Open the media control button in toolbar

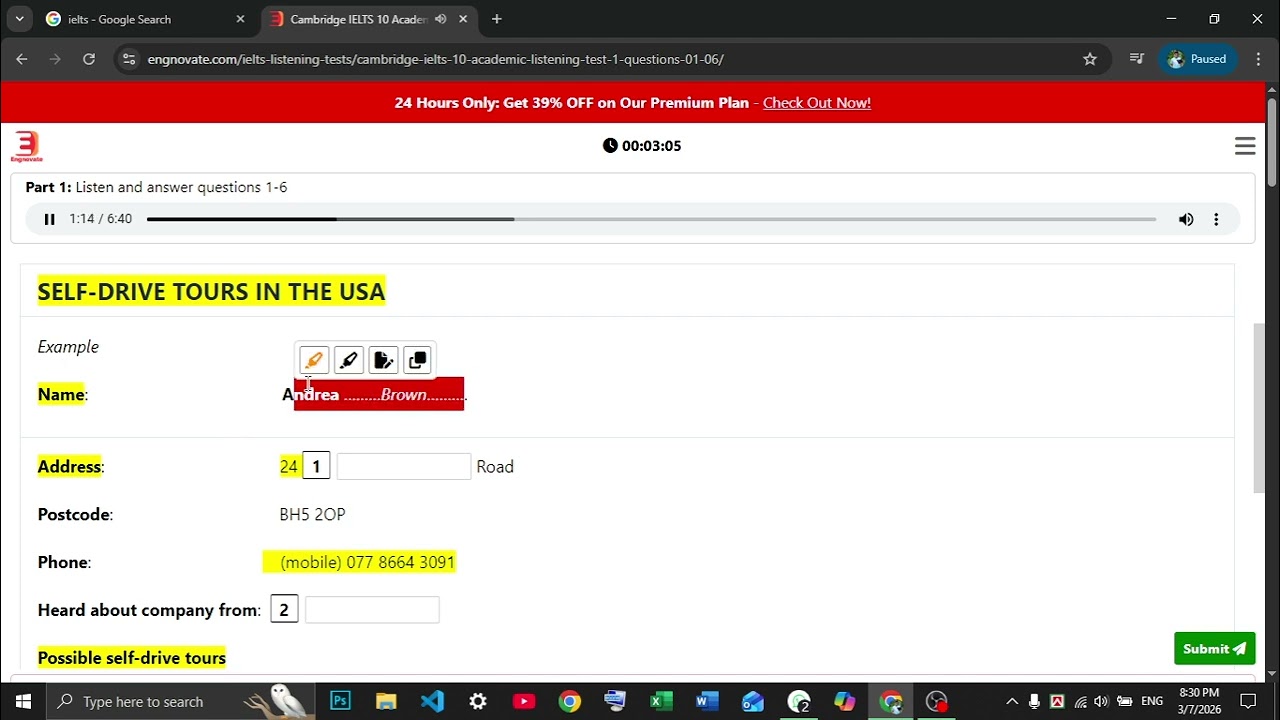[1136, 59]
